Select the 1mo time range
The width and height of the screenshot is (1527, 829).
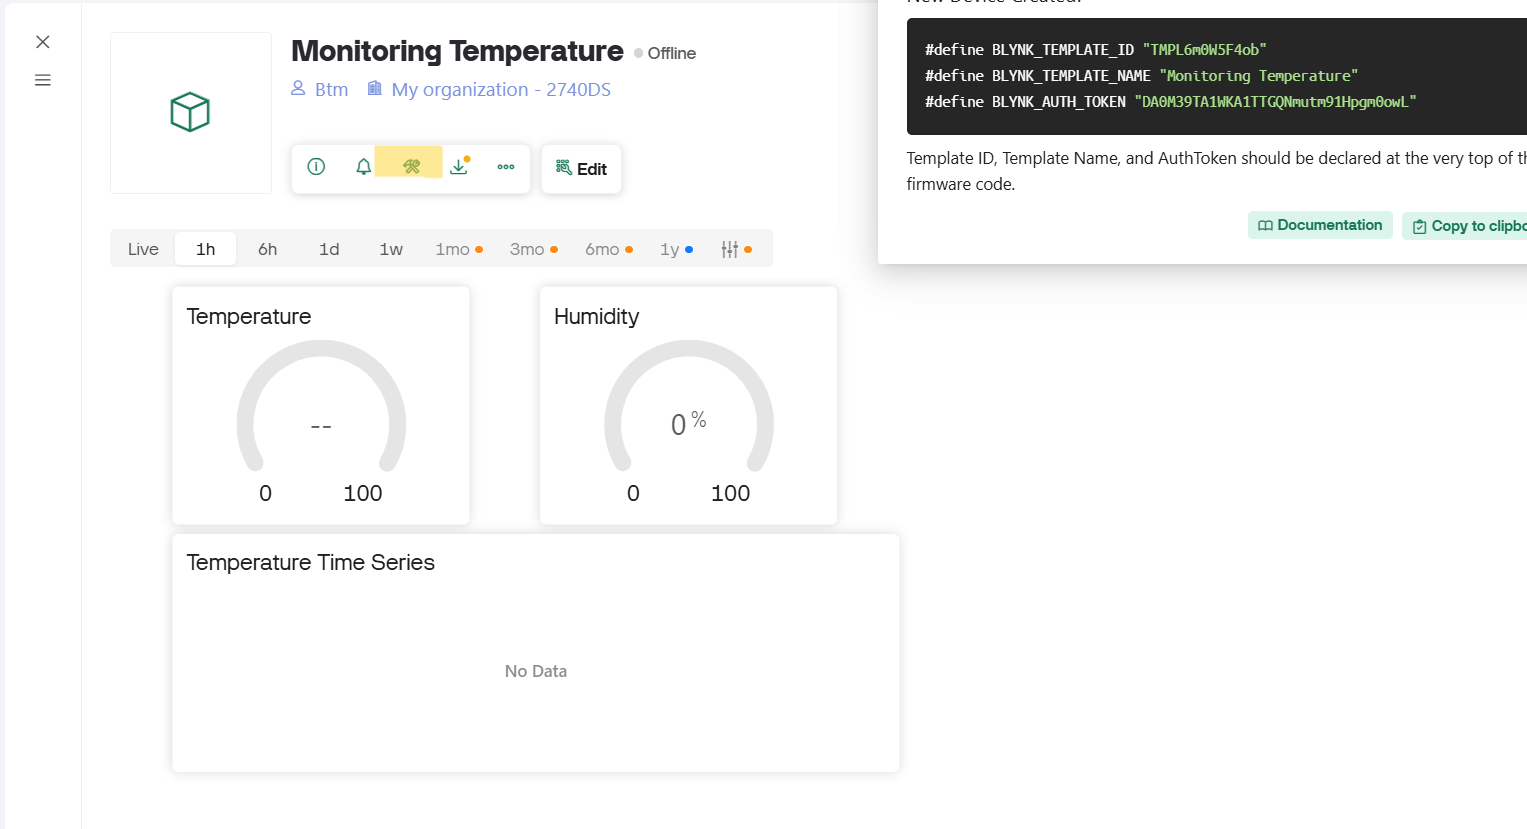pyautogui.click(x=453, y=249)
